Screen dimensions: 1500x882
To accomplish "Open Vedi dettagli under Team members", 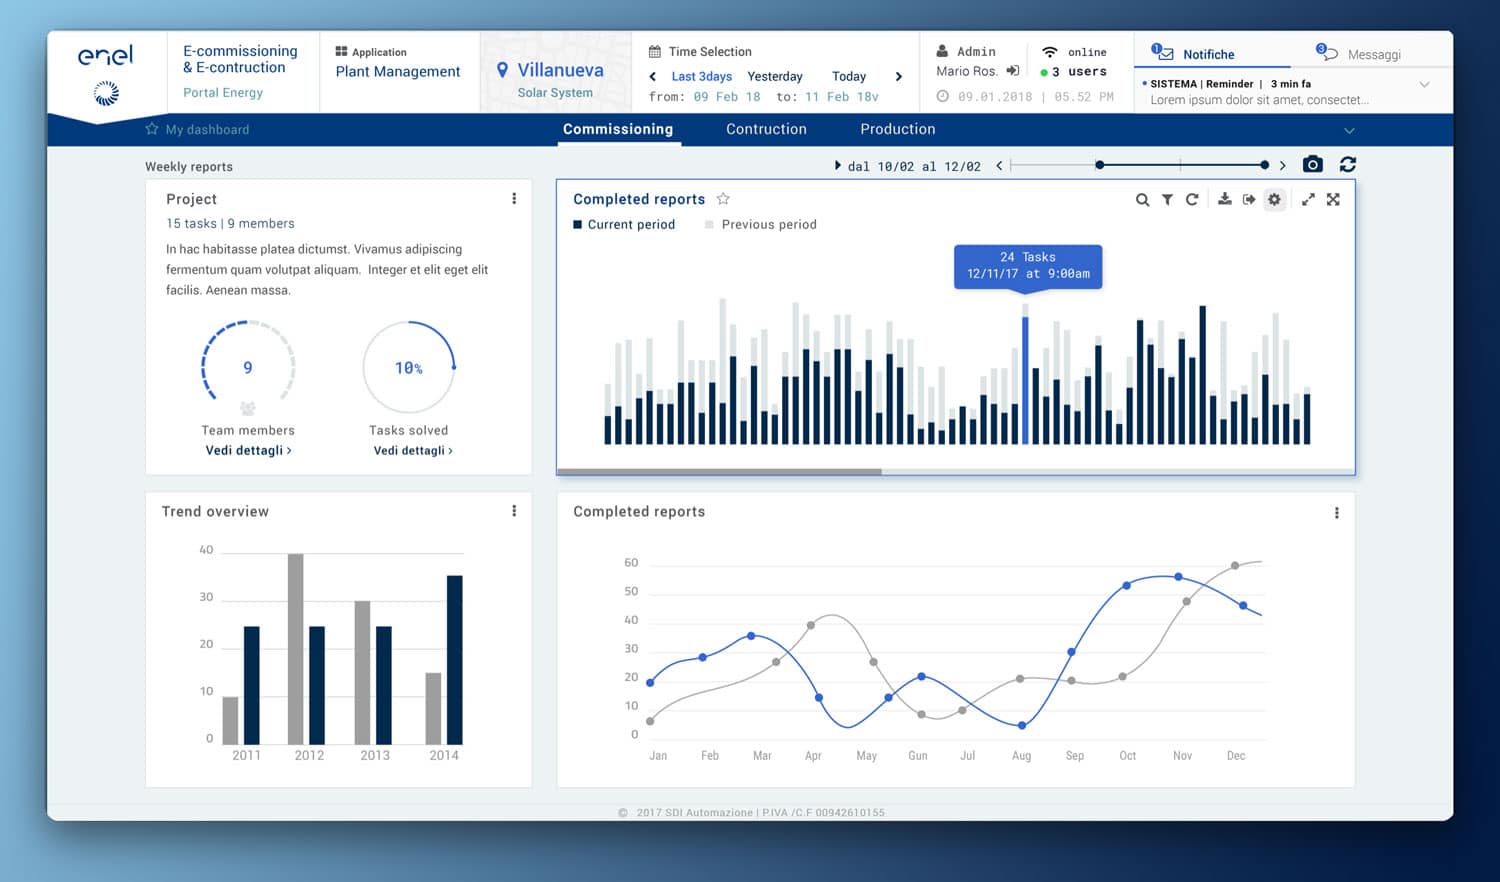I will (x=248, y=451).
